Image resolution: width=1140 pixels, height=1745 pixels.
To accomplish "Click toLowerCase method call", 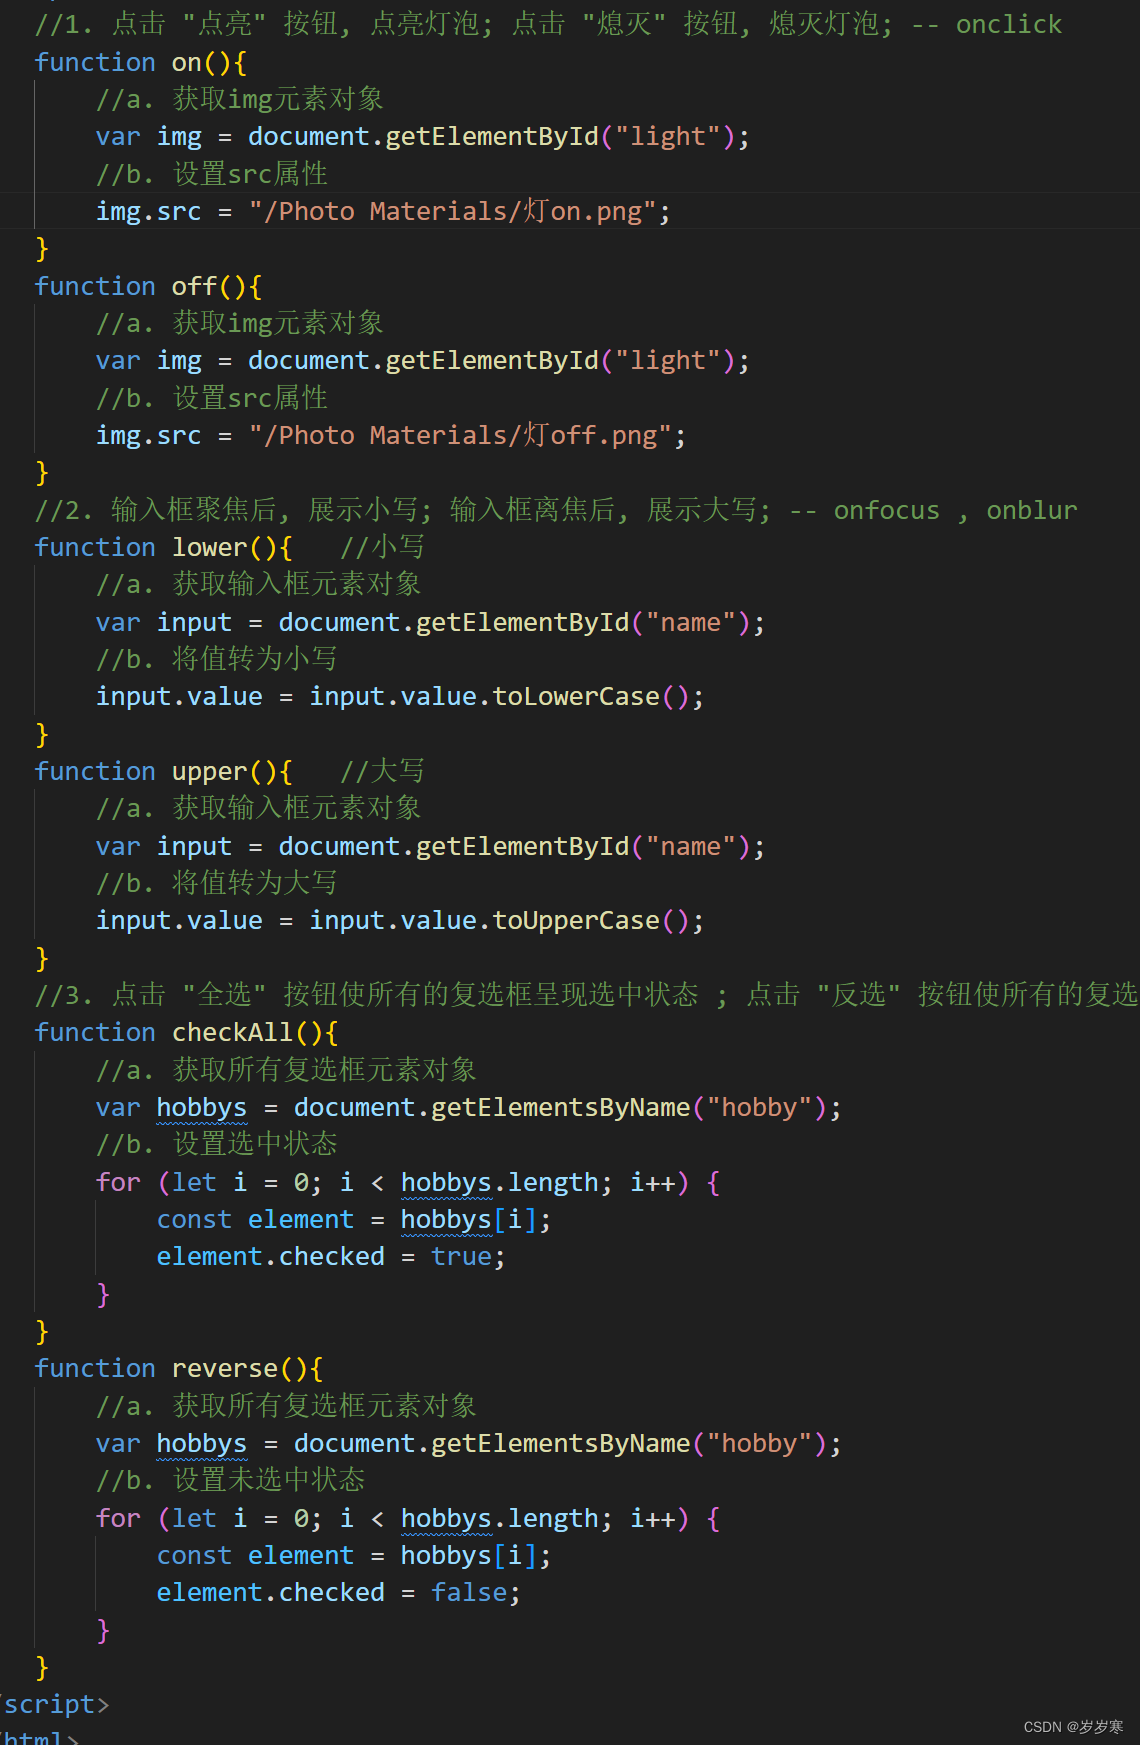I will tap(576, 696).
